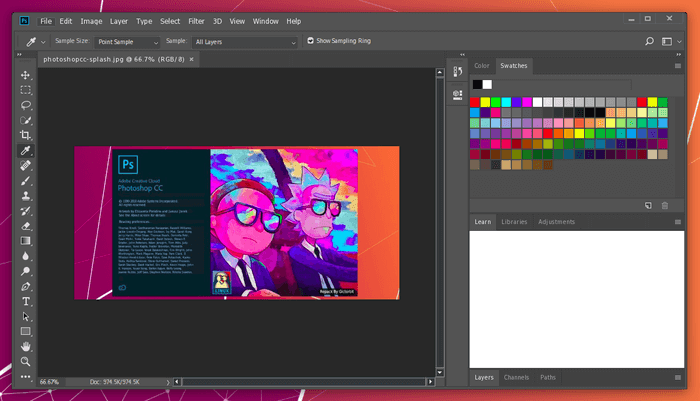Open the Filter menu
This screenshot has width=700, height=401.
(196, 21)
